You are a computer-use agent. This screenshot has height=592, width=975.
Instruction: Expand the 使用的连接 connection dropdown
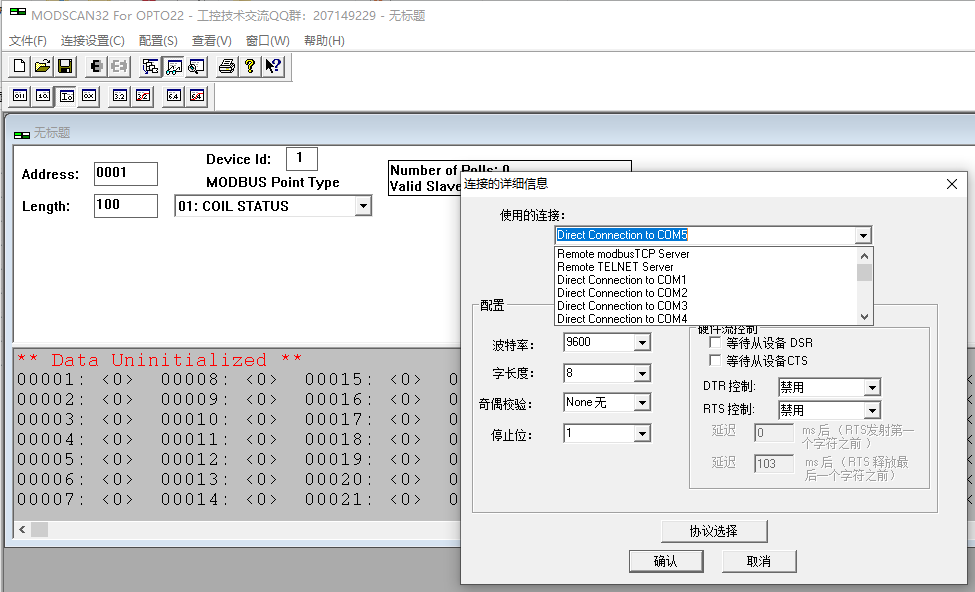862,235
